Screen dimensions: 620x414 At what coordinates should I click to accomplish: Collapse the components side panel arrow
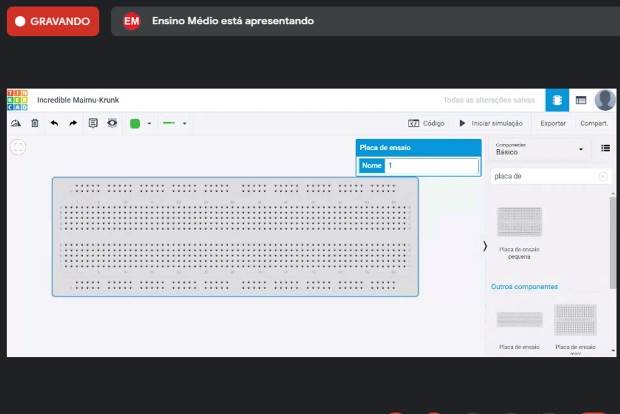pyautogui.click(x=485, y=246)
